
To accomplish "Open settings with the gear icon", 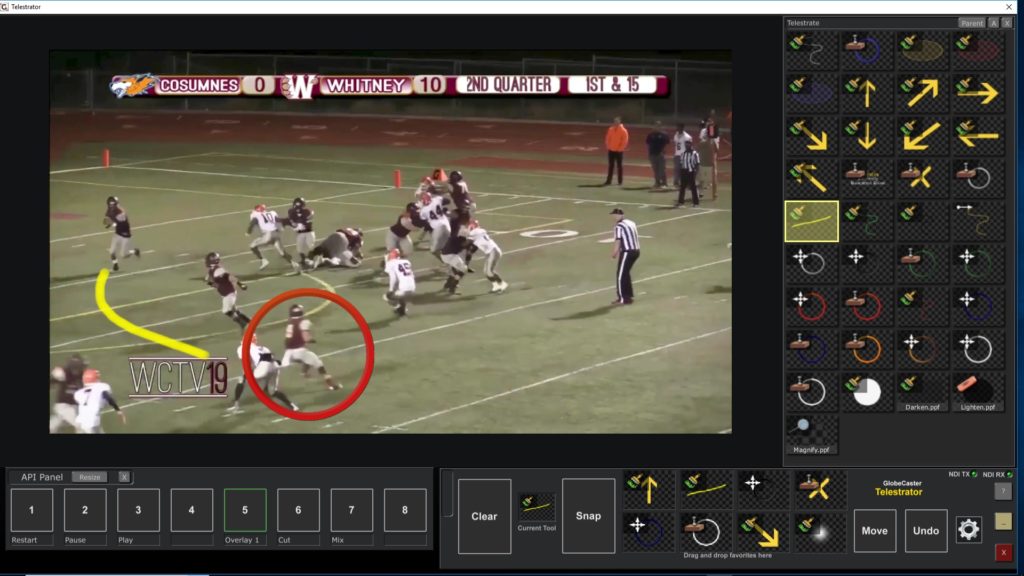I will point(968,530).
